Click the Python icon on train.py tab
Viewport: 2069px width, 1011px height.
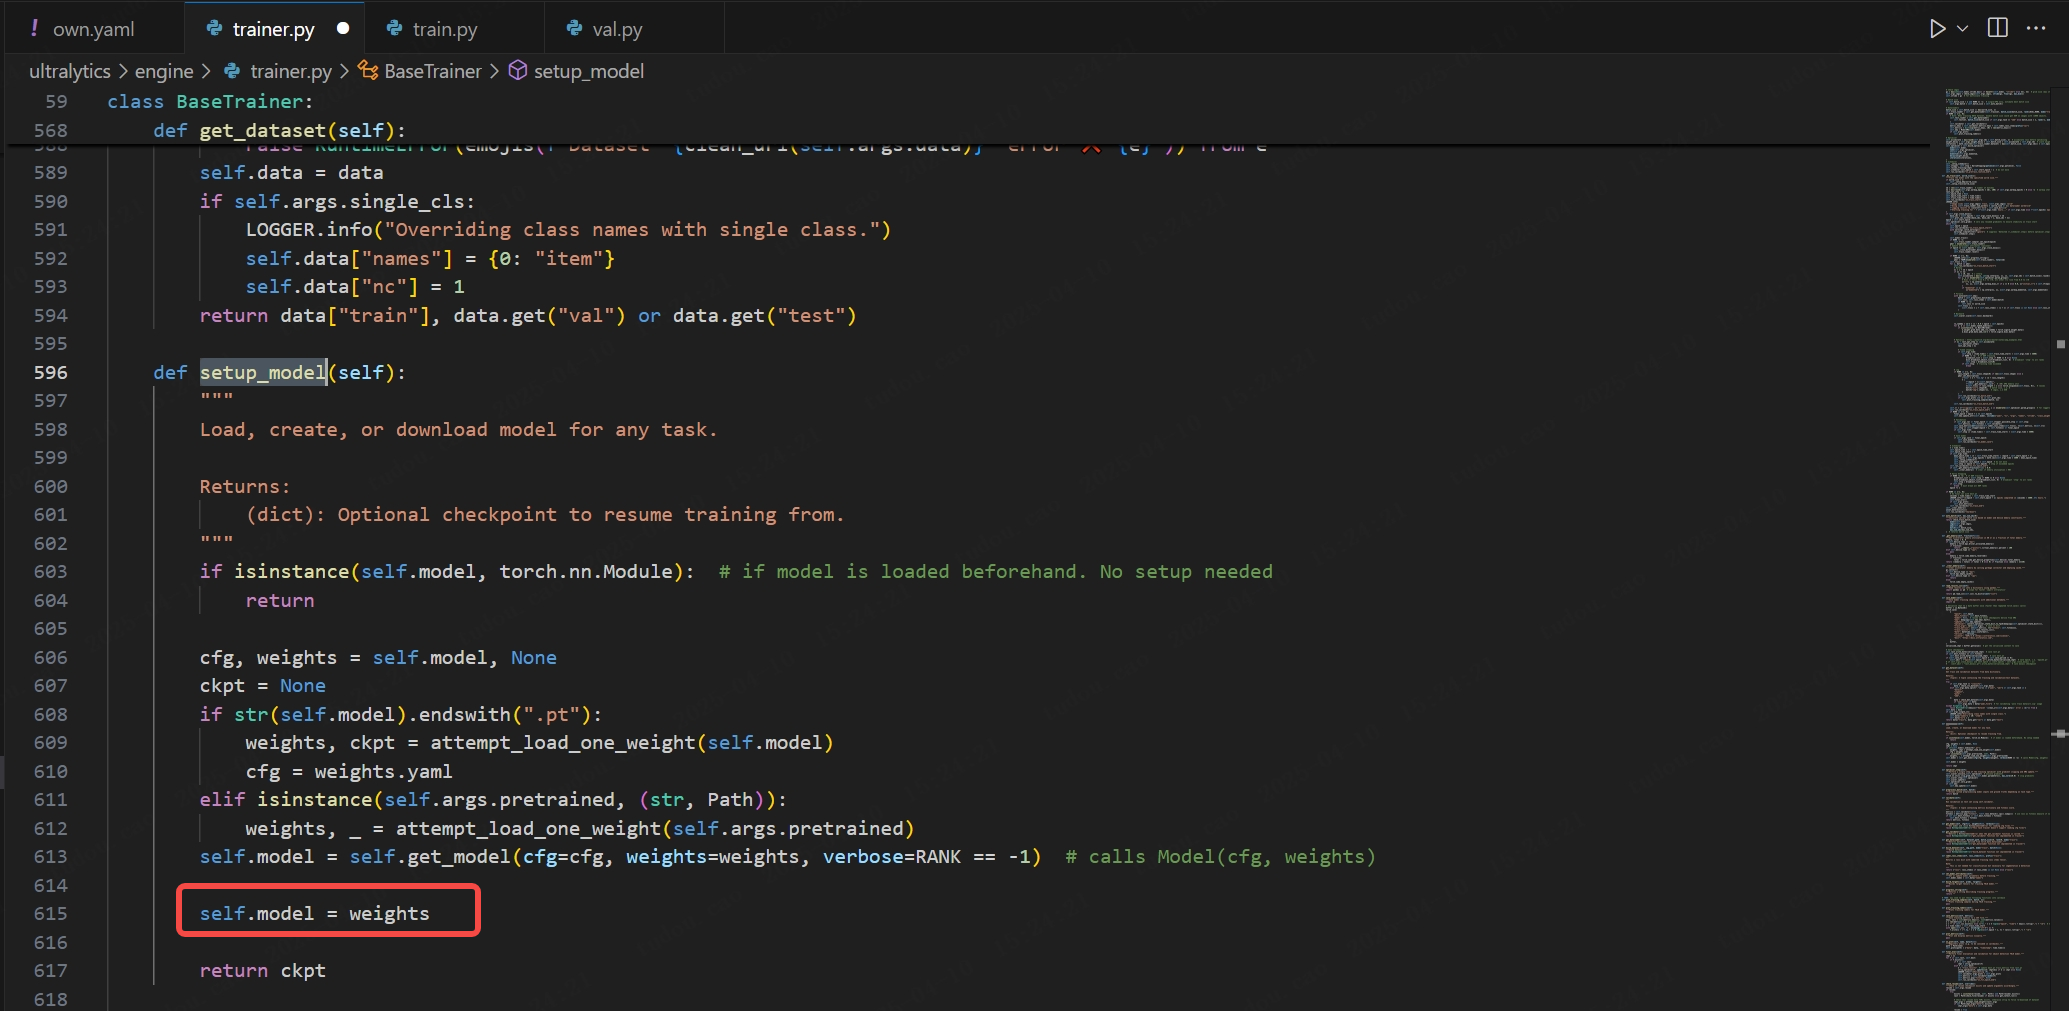(x=394, y=29)
